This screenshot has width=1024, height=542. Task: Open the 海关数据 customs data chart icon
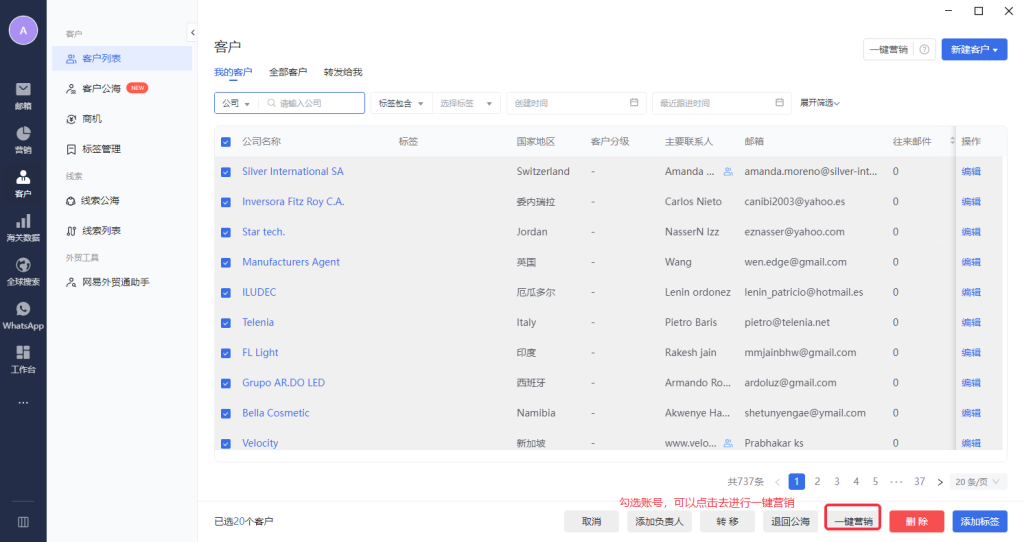click(x=23, y=222)
